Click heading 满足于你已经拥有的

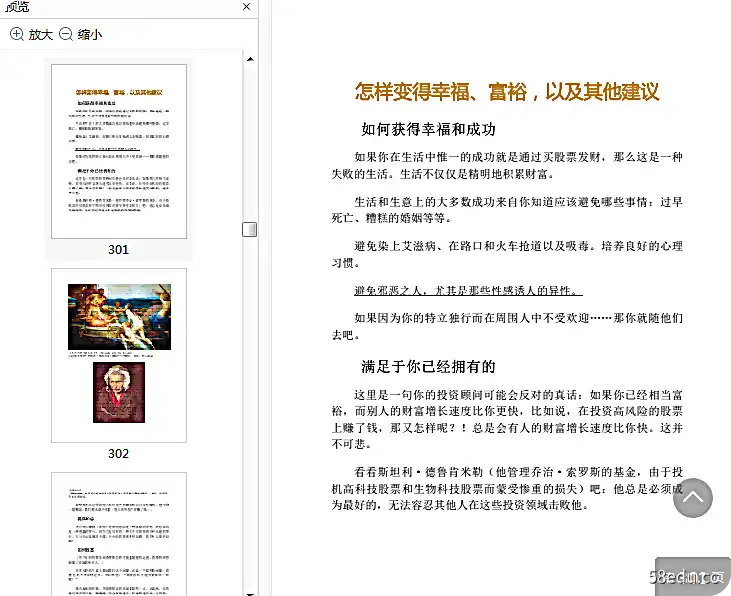coord(428,367)
